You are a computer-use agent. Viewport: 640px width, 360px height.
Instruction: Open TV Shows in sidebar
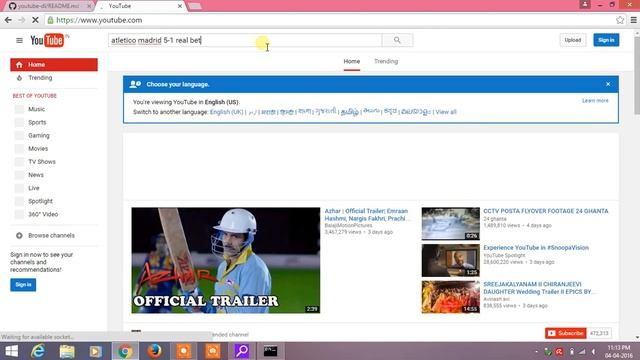[x=42, y=162]
